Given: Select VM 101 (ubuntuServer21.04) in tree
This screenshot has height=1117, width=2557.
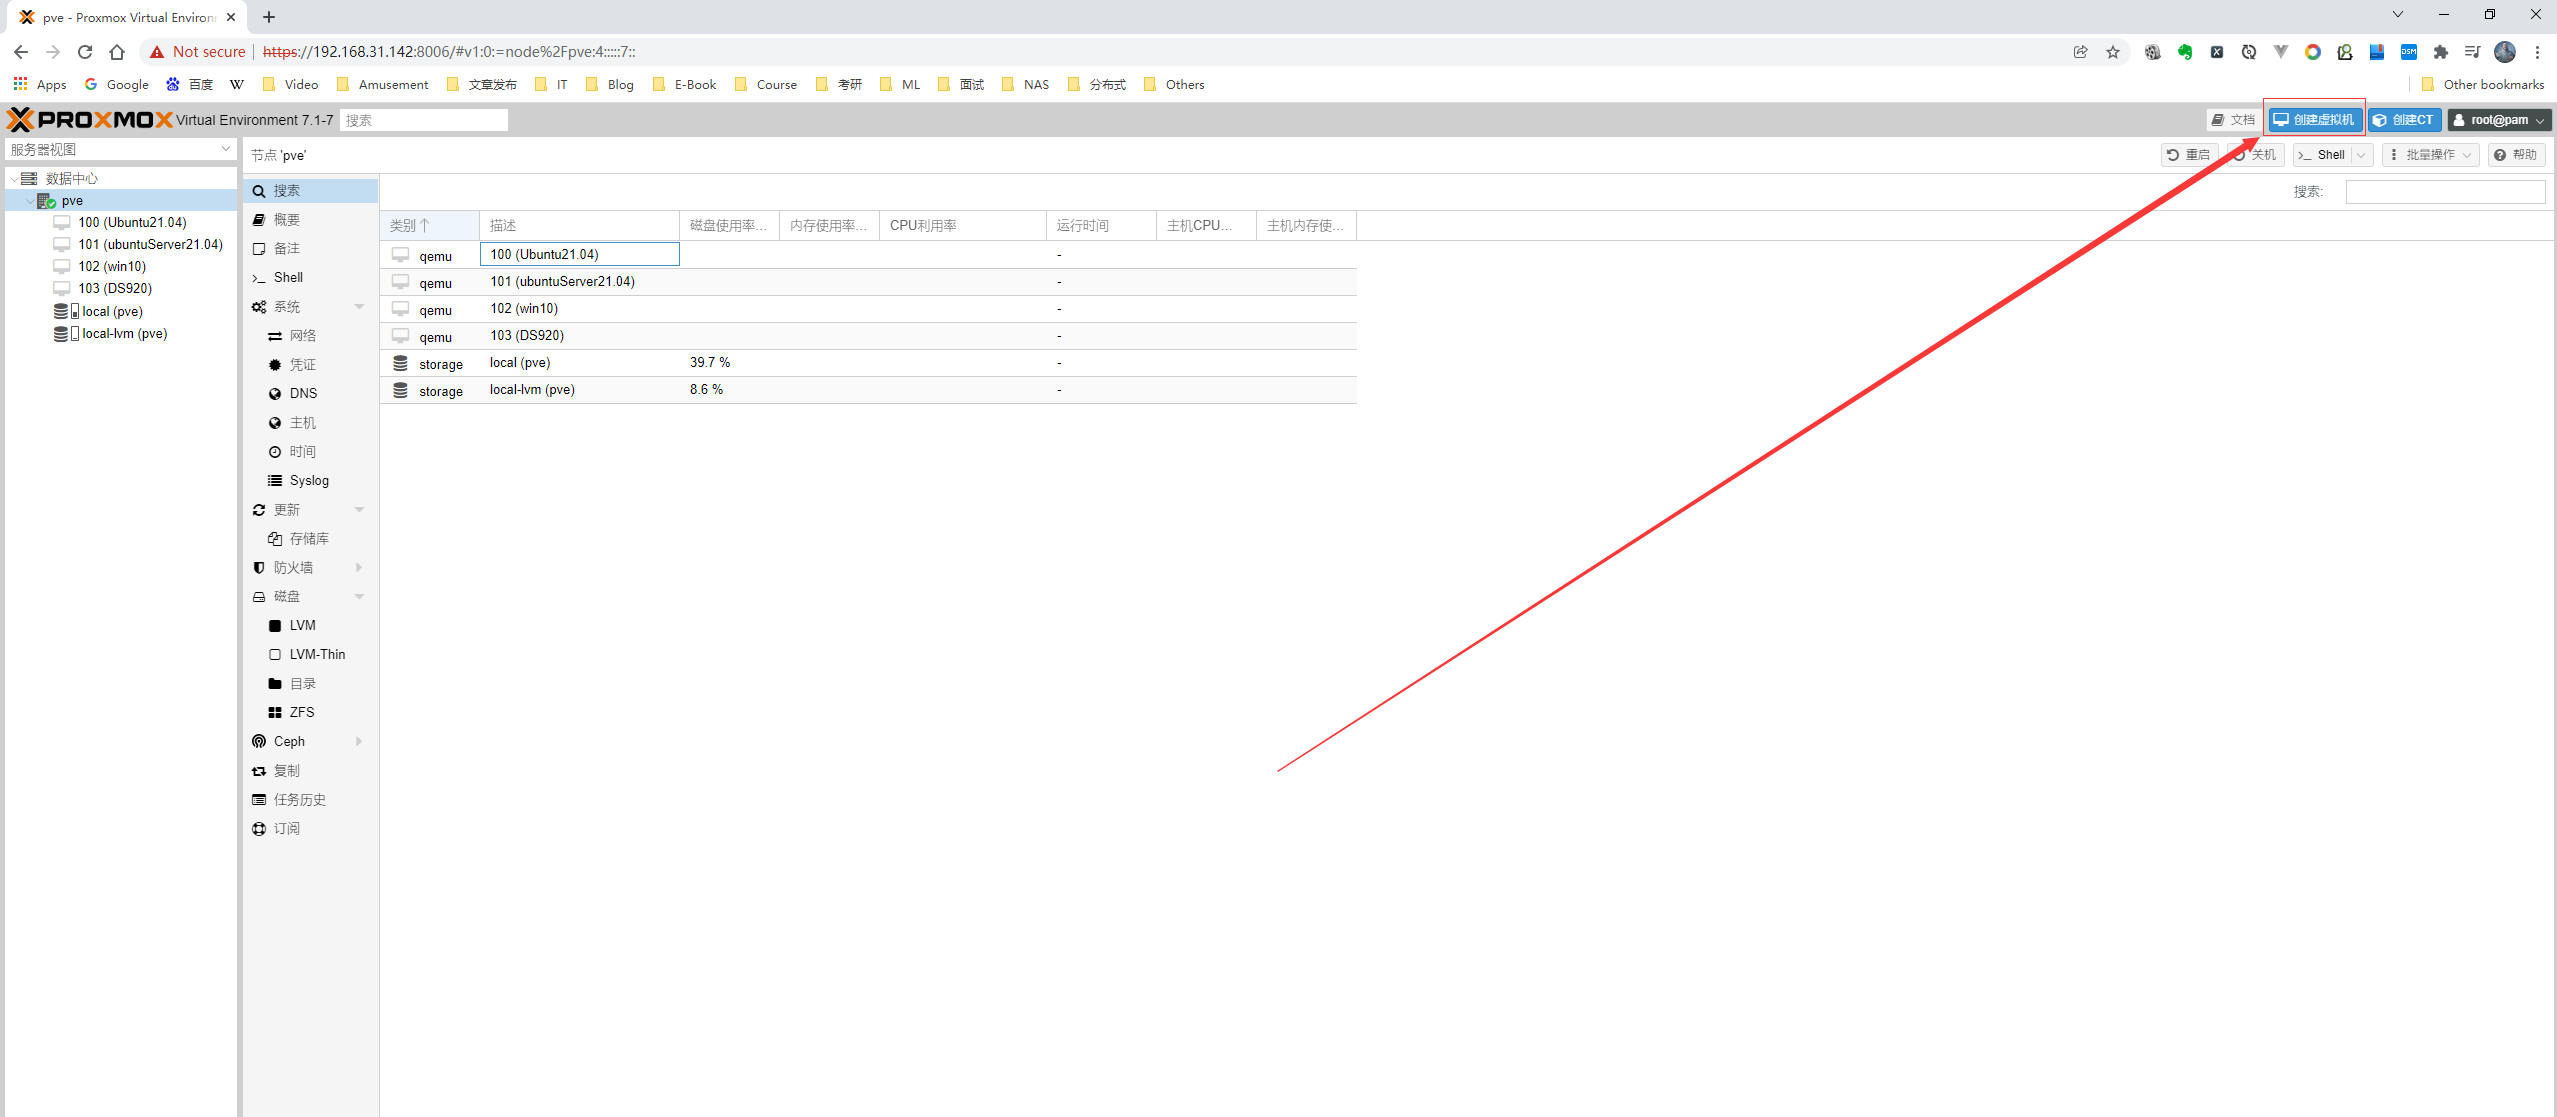Looking at the screenshot, I should [x=150, y=245].
